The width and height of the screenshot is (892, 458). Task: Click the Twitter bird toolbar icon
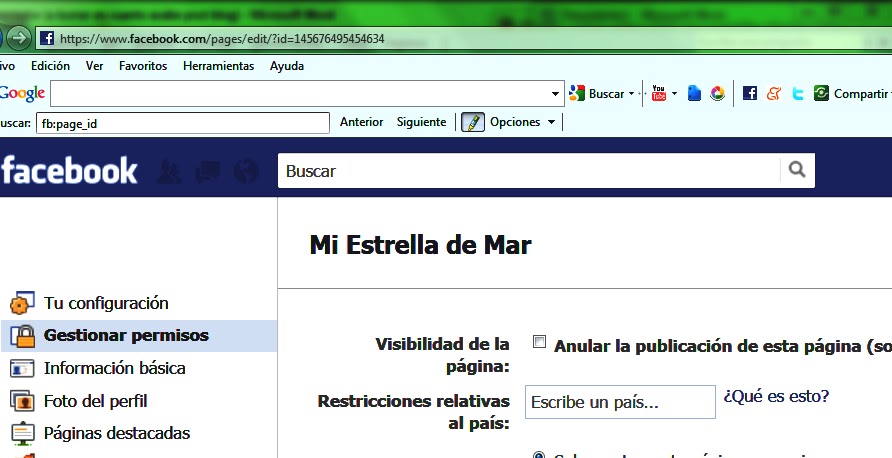point(798,93)
